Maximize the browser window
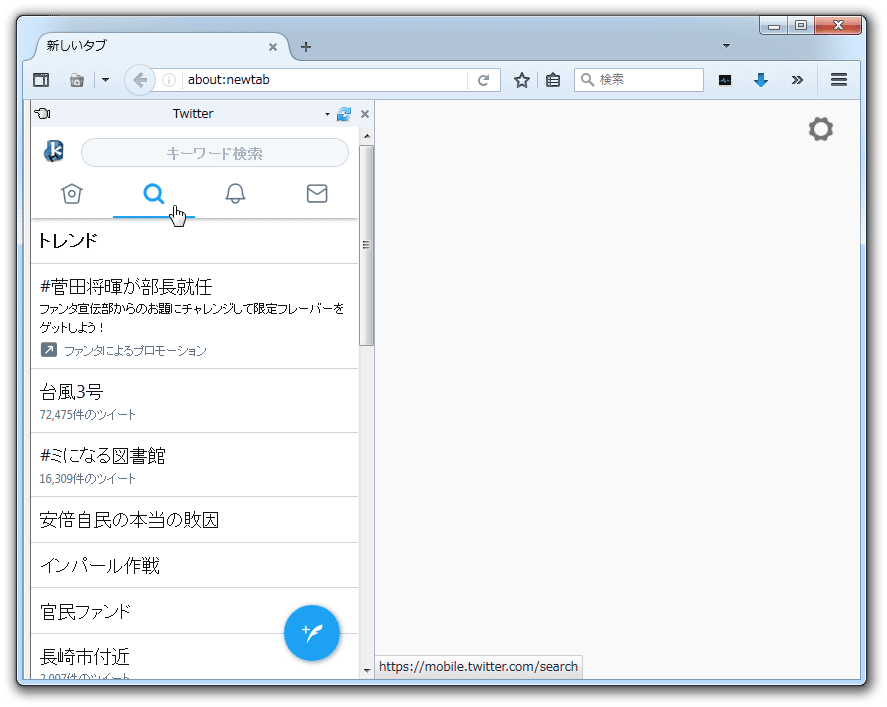887x707 pixels. pyautogui.click(x=800, y=25)
